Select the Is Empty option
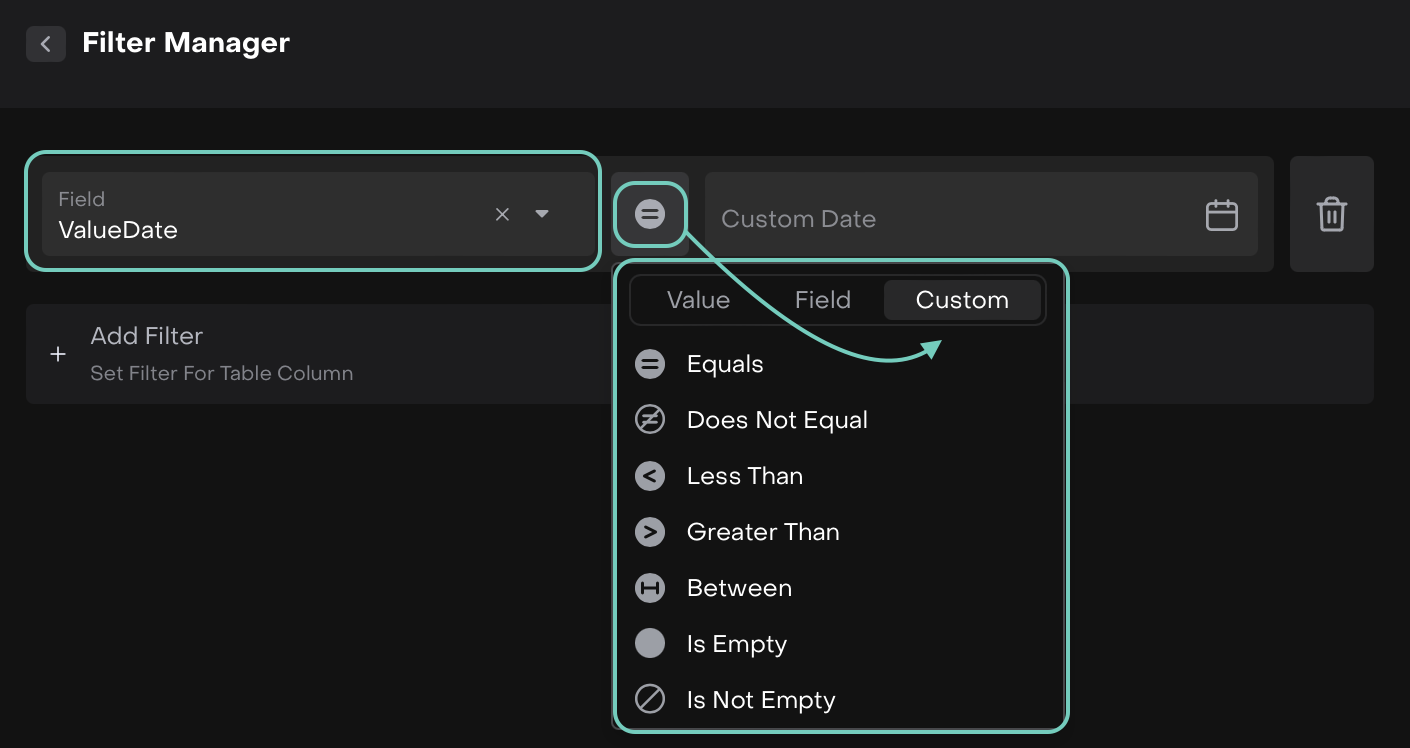The width and height of the screenshot is (1410, 748). pyautogui.click(x=736, y=644)
